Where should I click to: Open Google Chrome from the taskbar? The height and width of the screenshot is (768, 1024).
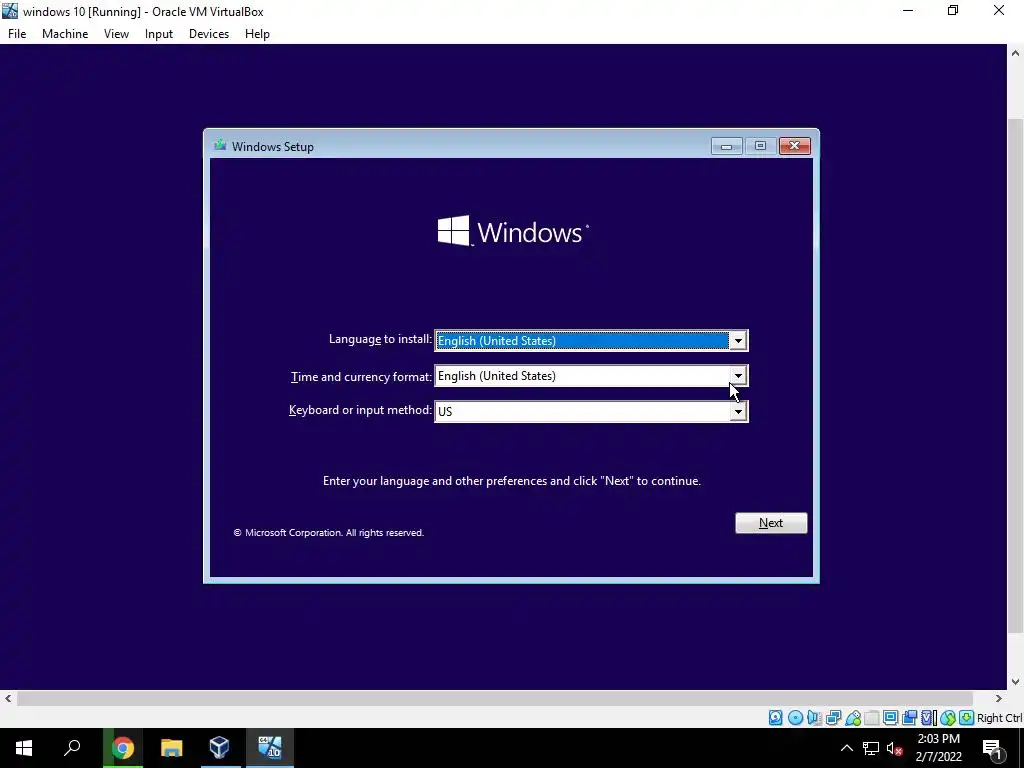click(x=122, y=748)
